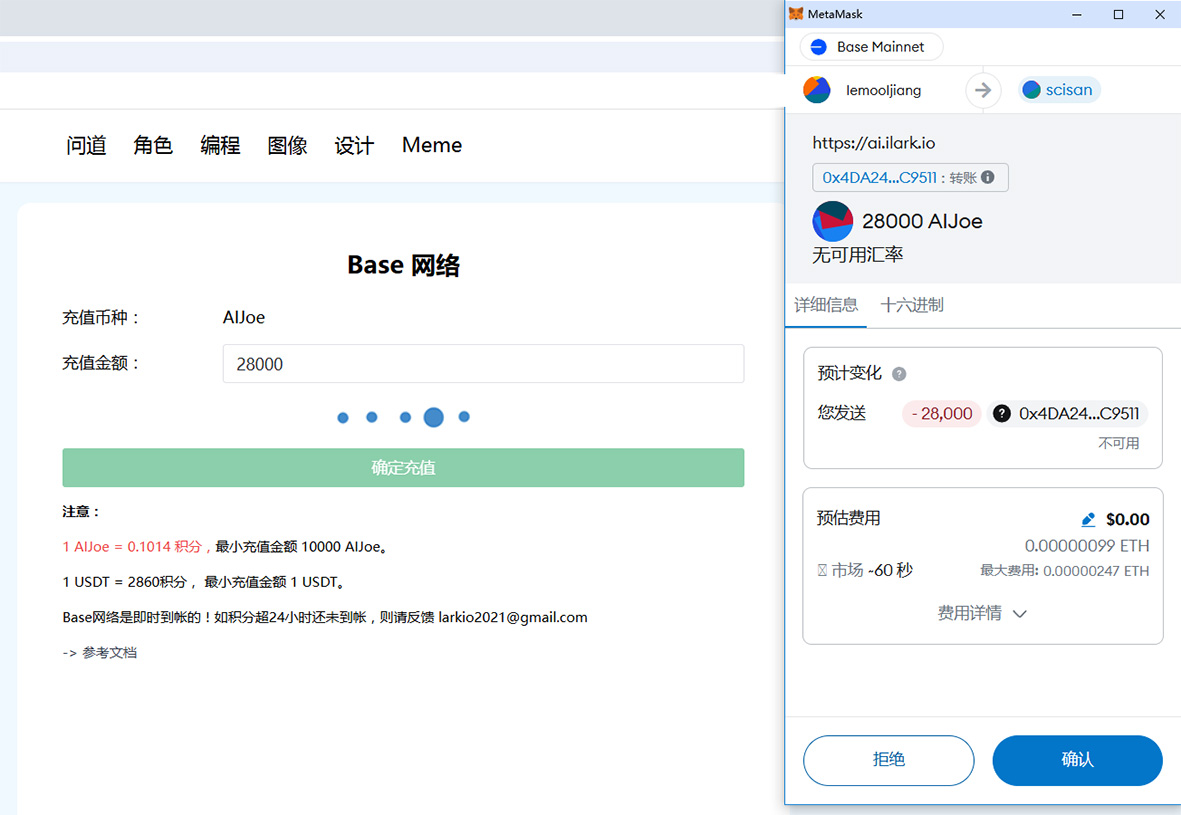Click the AIJoe token logo icon

click(x=832, y=221)
